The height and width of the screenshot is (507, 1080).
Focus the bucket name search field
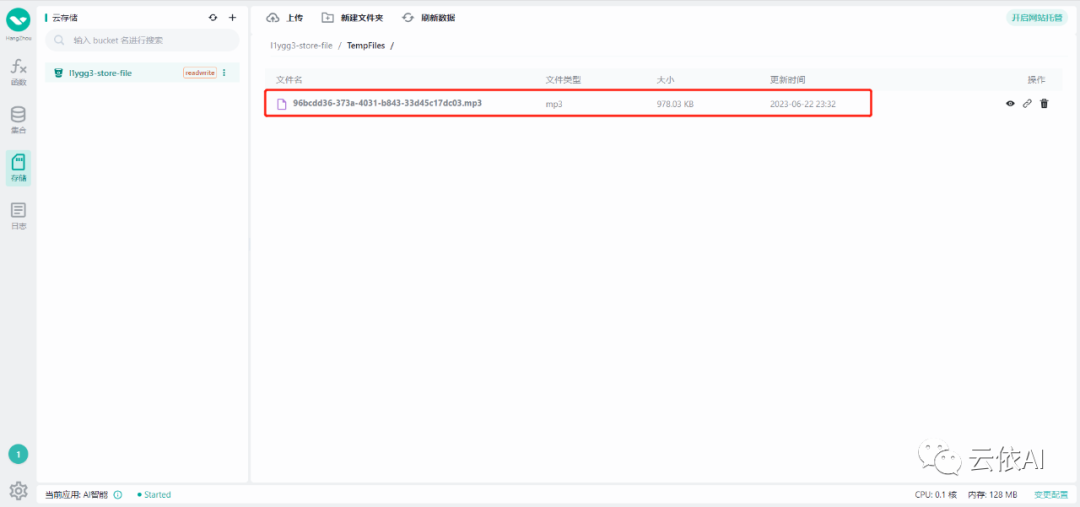tap(142, 41)
